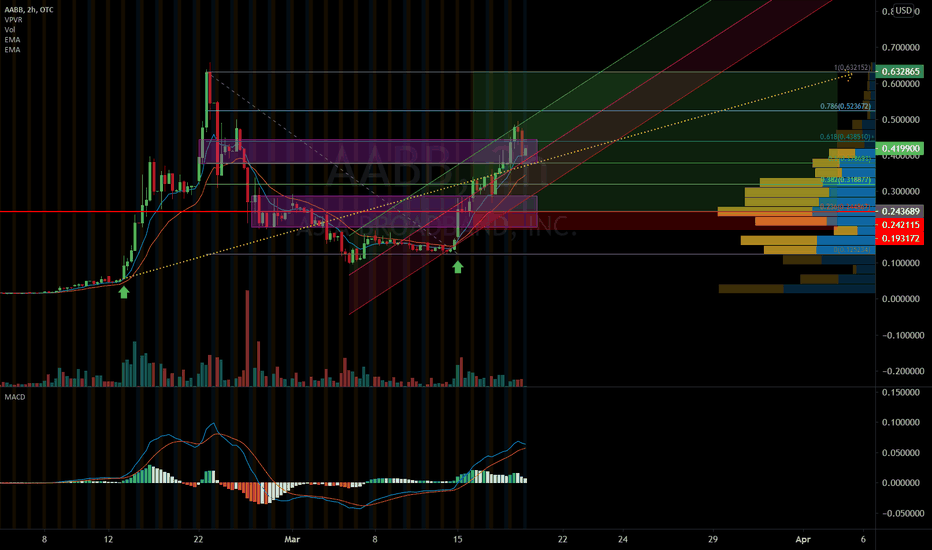Select the VPVR indicator label

pyautogui.click(x=13, y=20)
